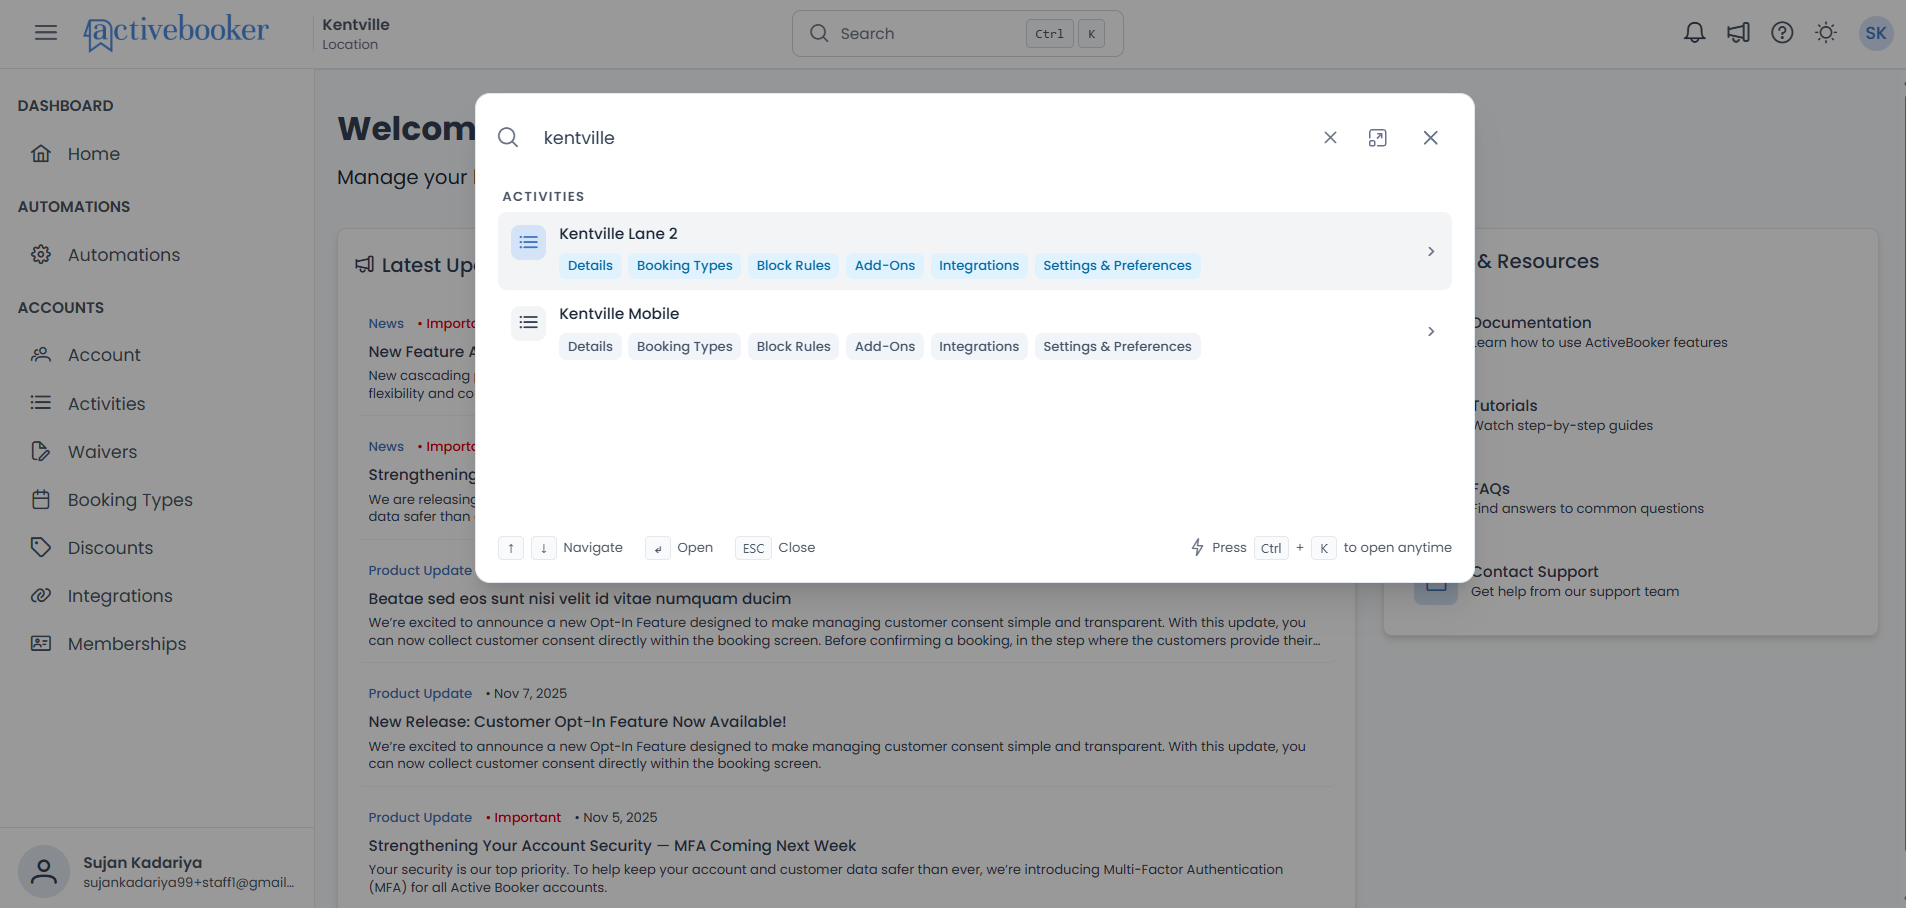Open the Kentville Location selector
Screen dimensions: 1906x908
[356, 33]
